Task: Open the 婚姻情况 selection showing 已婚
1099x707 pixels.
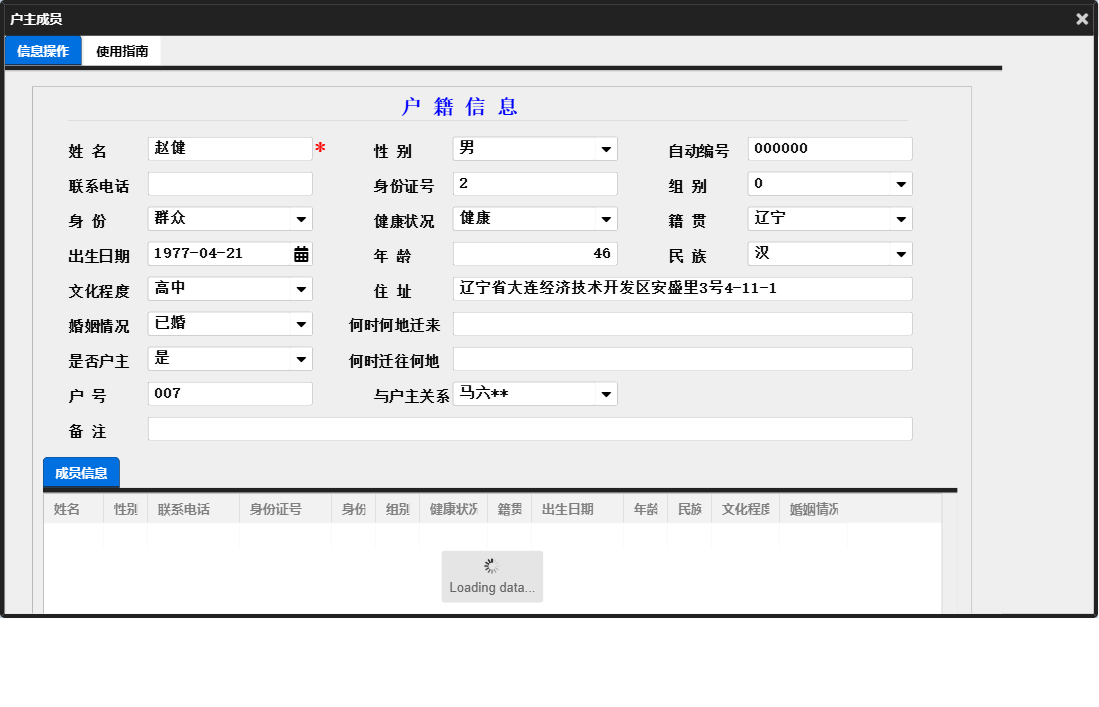Action: pyautogui.click(x=230, y=323)
